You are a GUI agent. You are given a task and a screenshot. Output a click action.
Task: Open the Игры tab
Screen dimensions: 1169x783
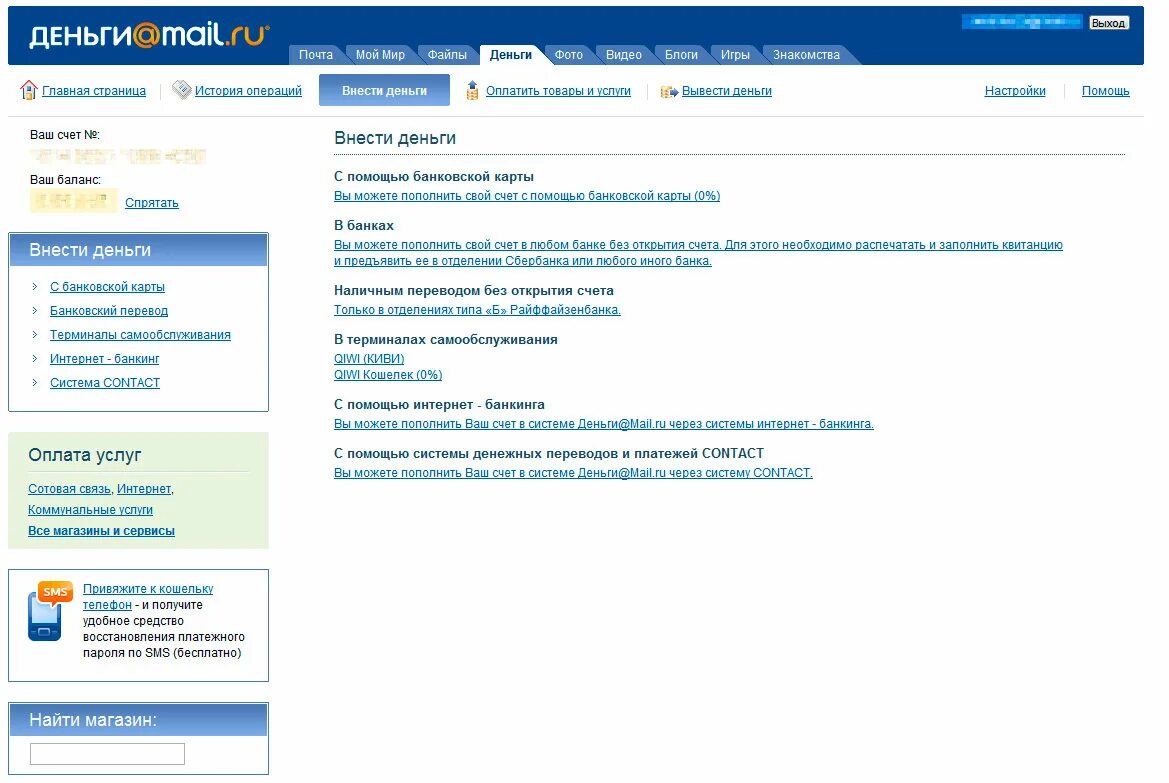tap(735, 54)
